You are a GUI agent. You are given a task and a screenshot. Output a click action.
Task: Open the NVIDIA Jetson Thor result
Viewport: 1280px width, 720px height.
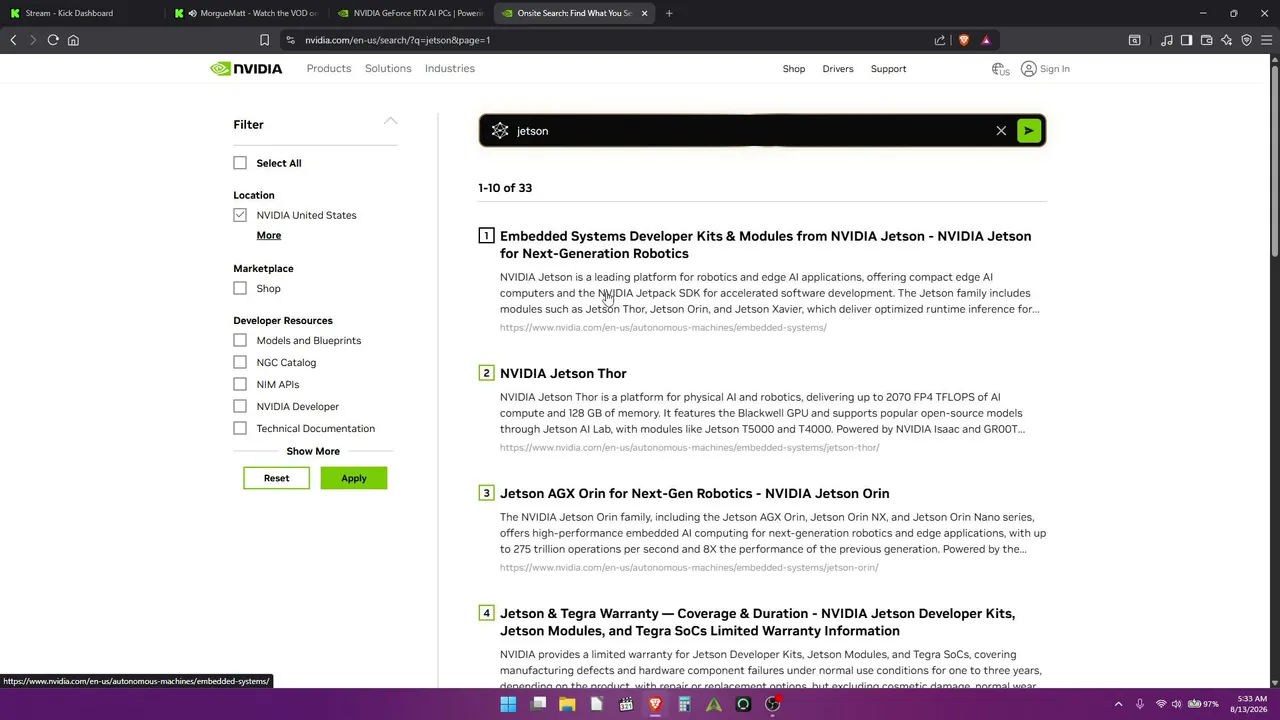point(563,373)
